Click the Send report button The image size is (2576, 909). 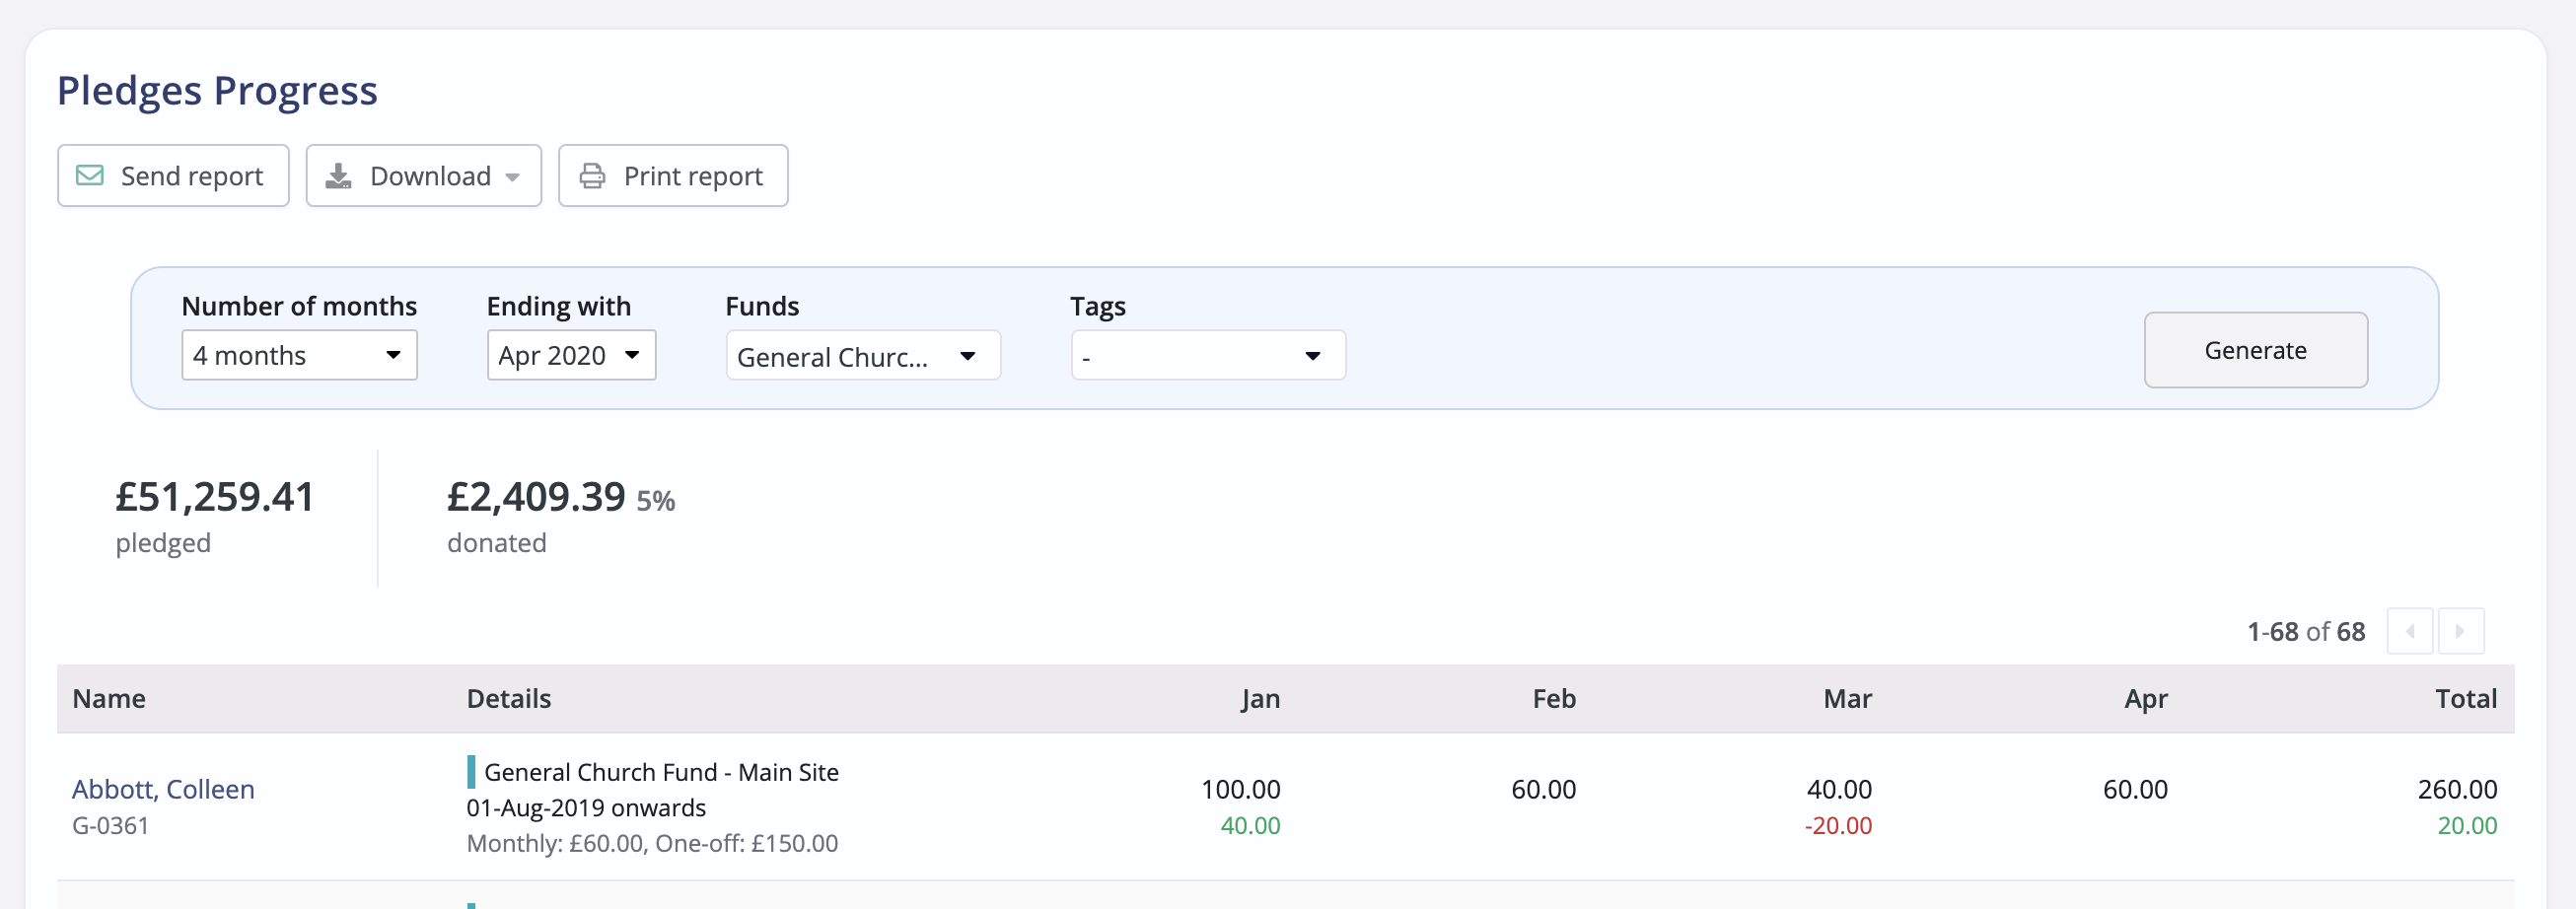pyautogui.click(x=172, y=175)
